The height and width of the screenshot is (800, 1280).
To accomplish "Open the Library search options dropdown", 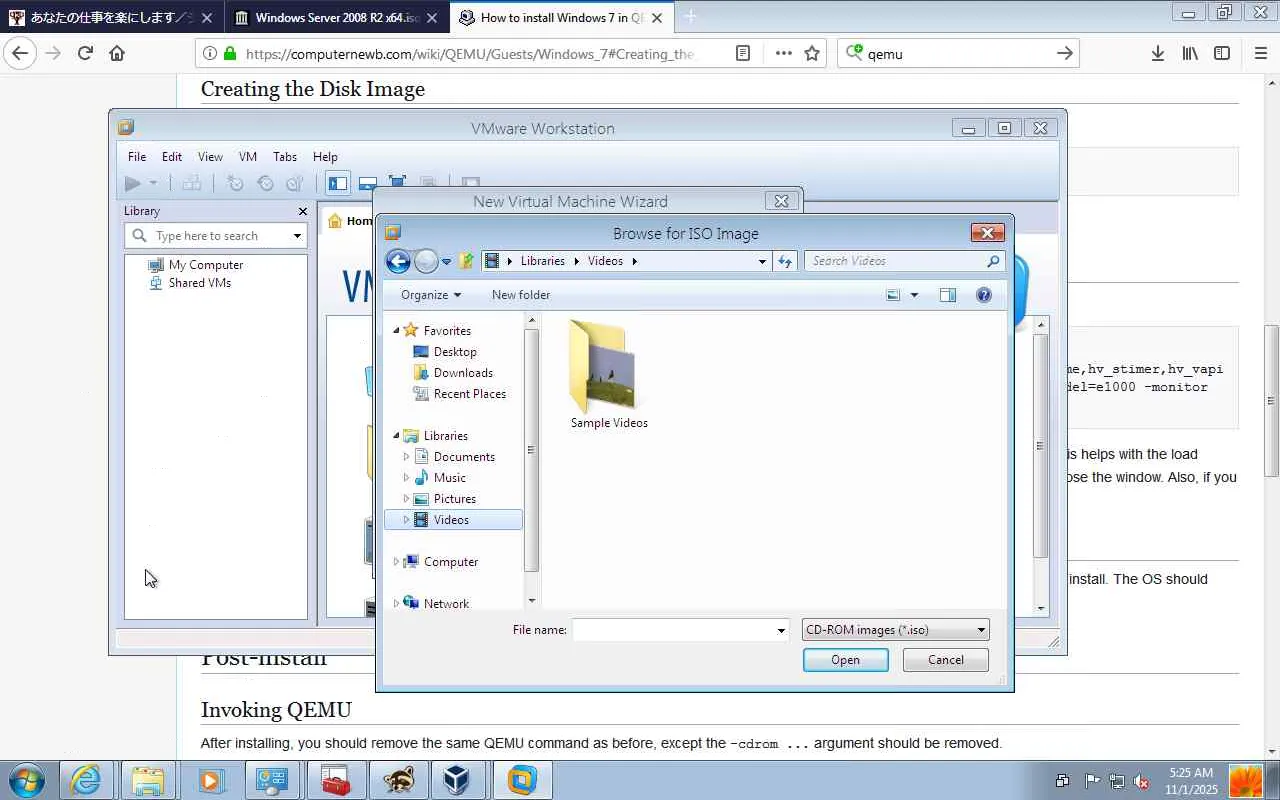I will tap(297, 236).
